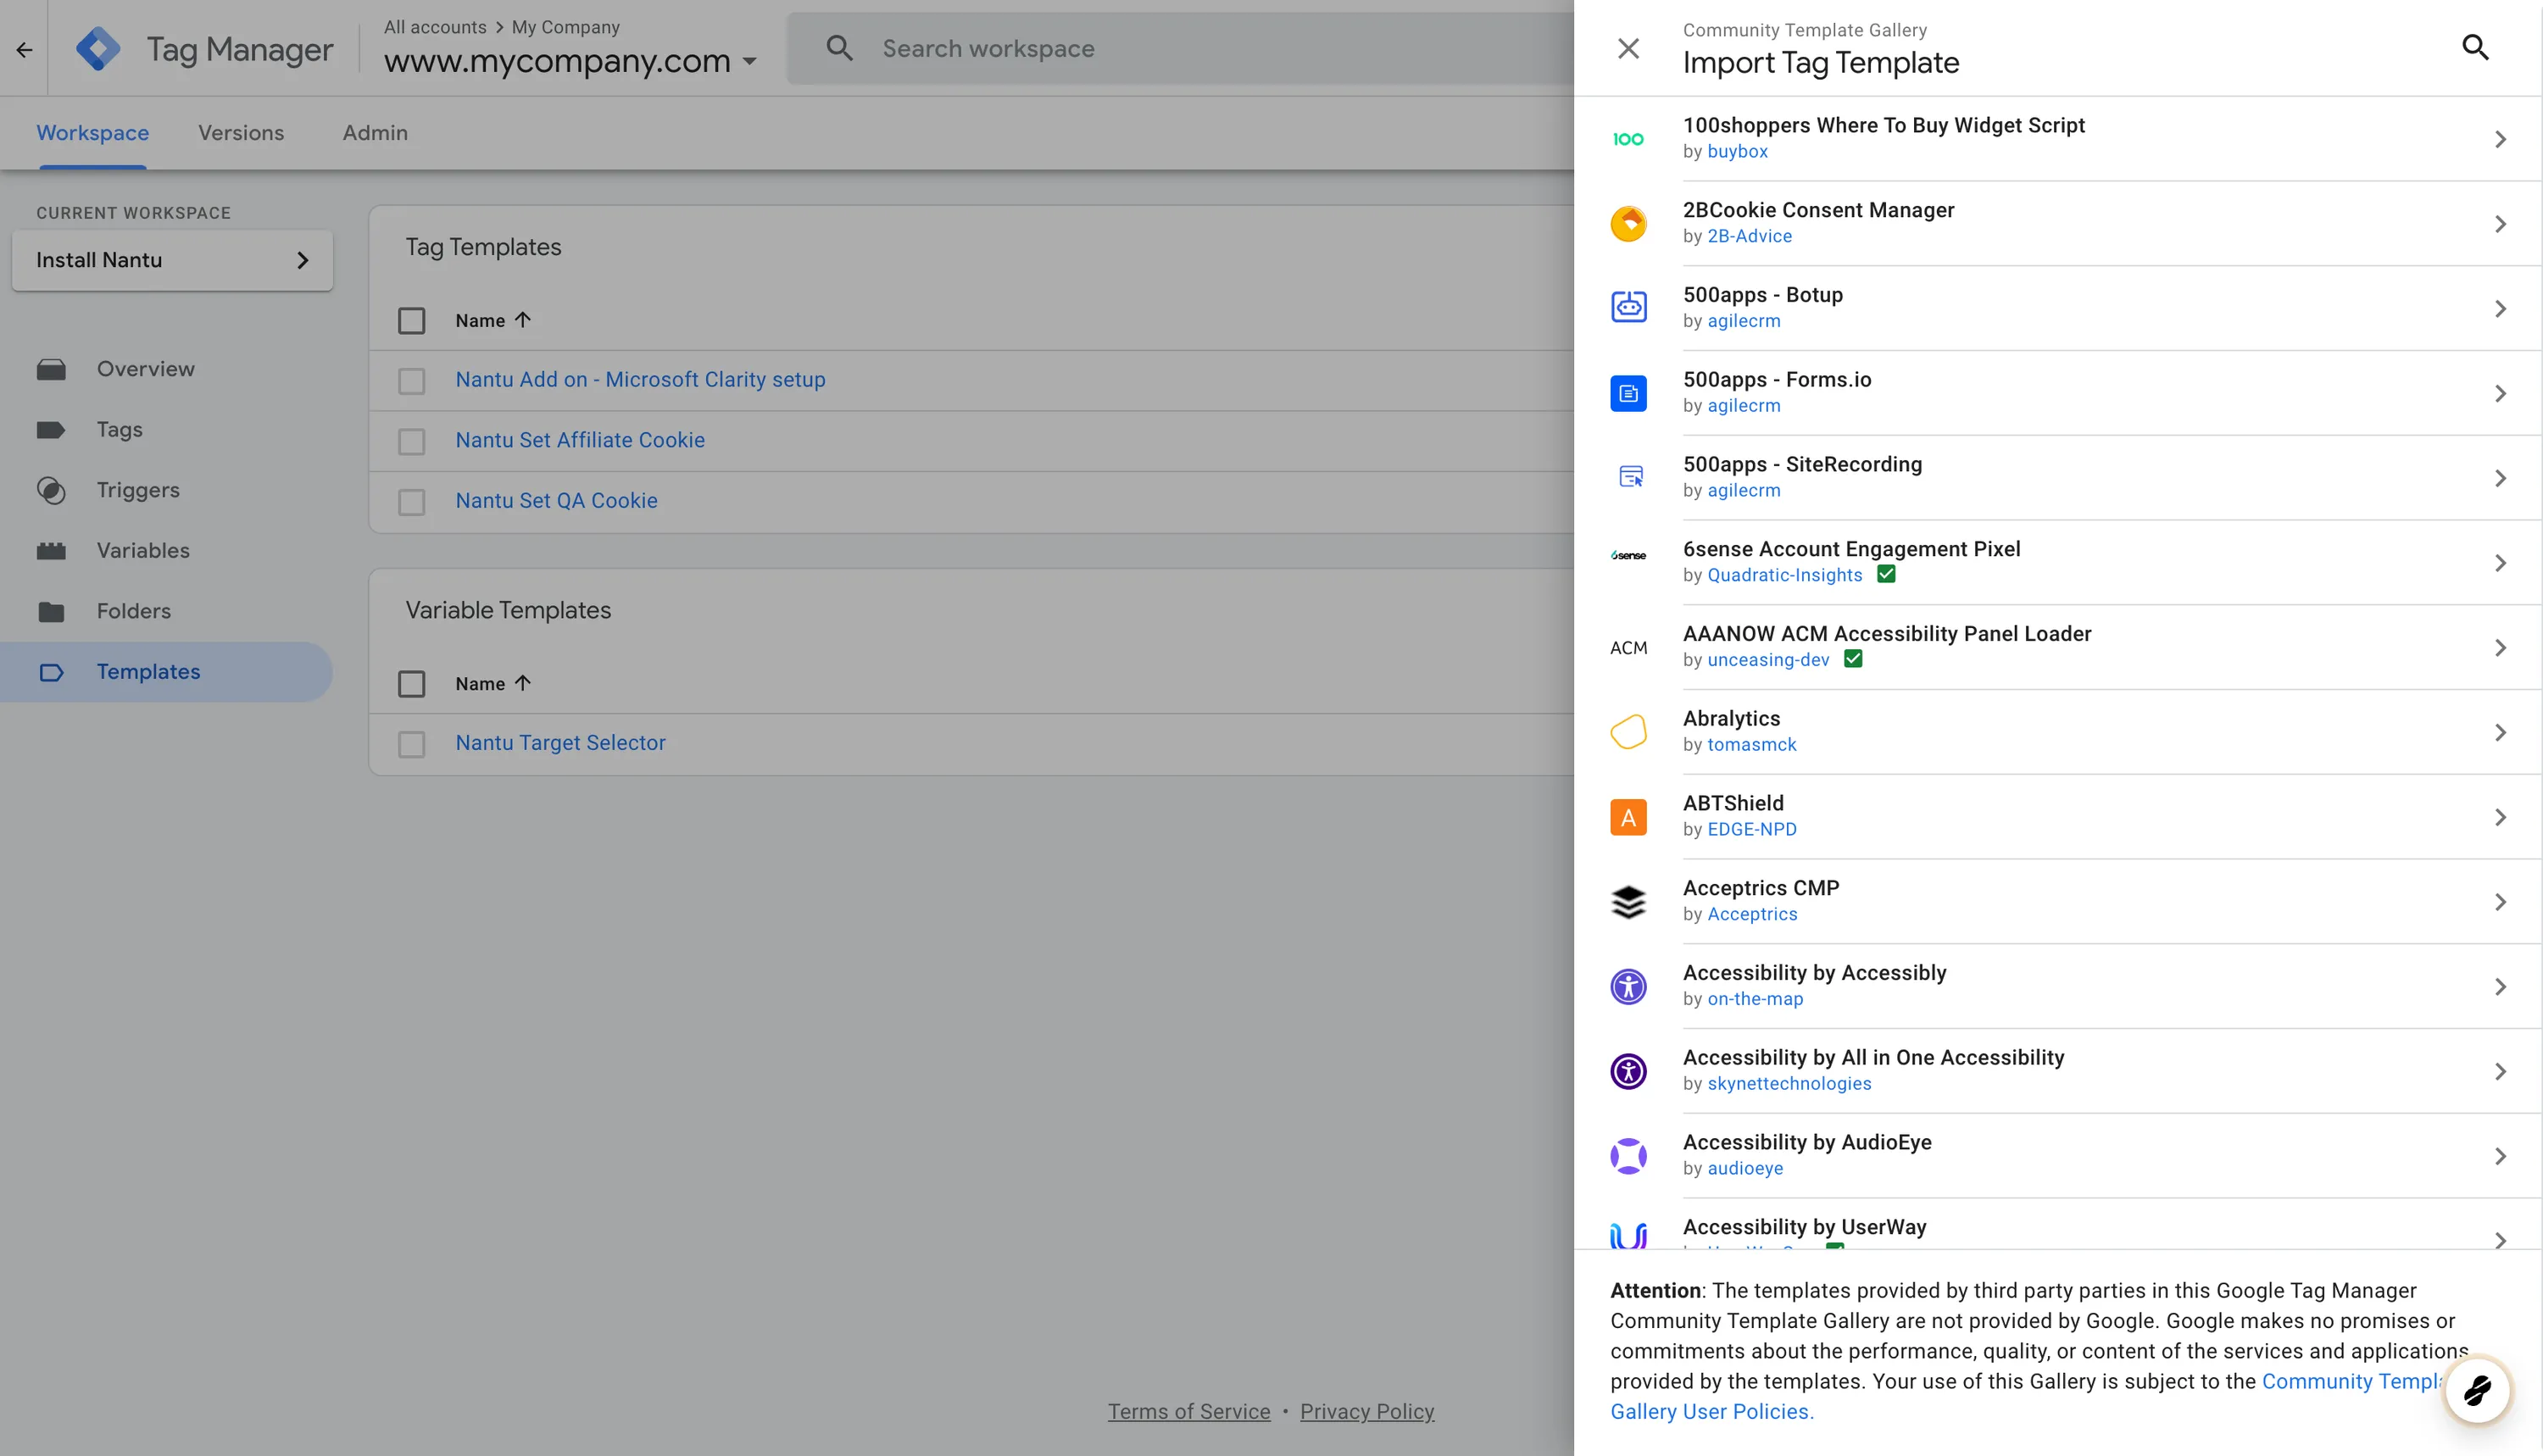Viewport: 2543px width, 1456px height.
Task: Click the Triggers icon in the sidebar
Action: click(x=51, y=491)
